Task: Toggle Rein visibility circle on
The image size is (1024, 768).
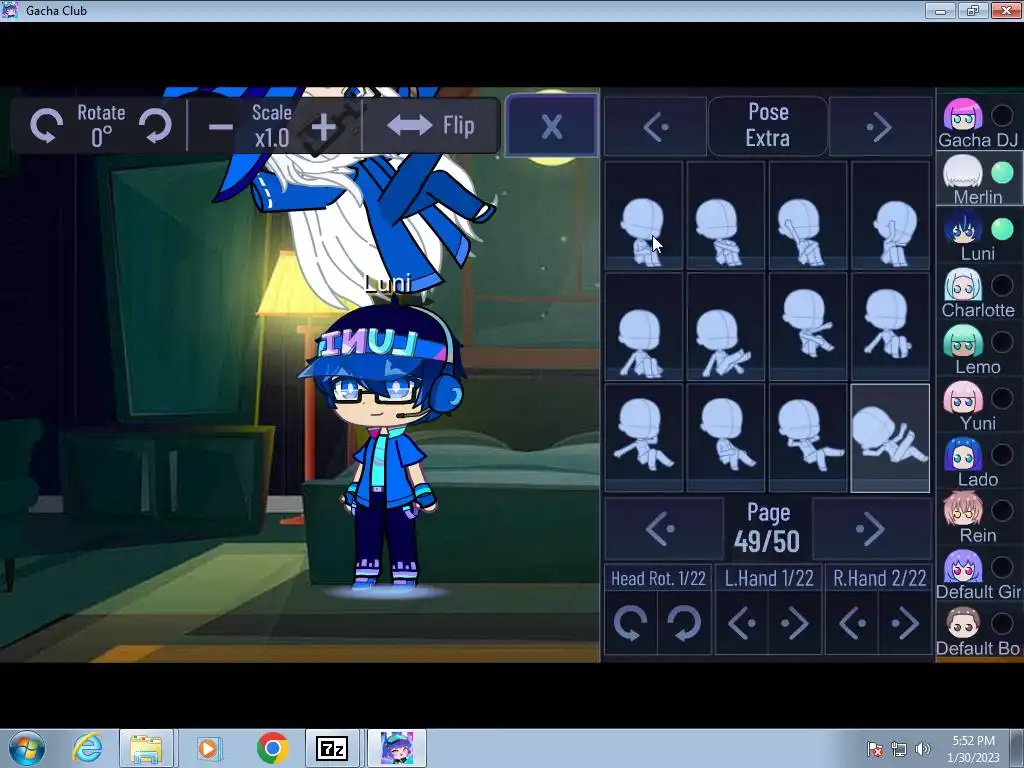Action: point(1002,511)
